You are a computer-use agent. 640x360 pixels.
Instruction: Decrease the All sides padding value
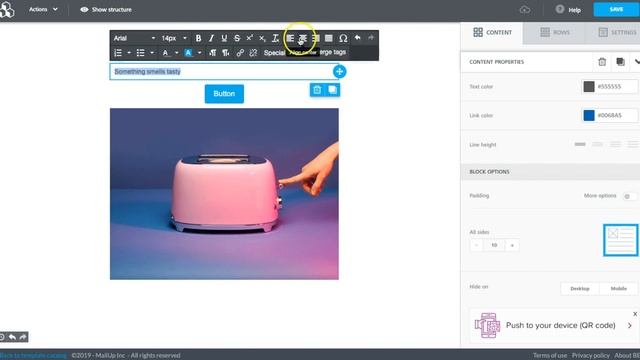click(476, 245)
